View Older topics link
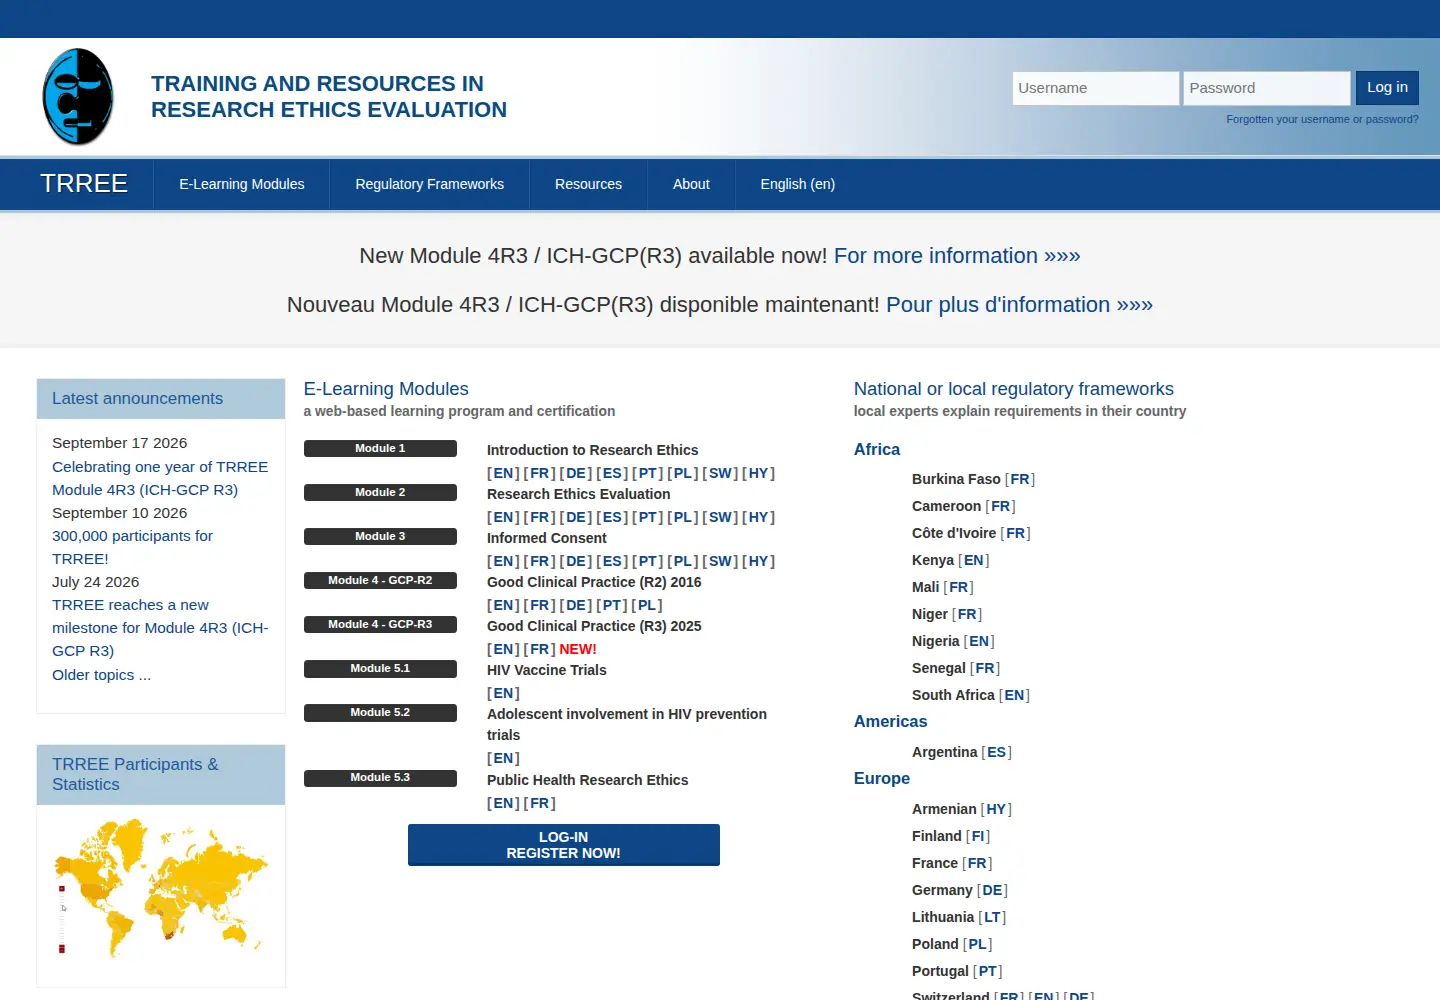 (102, 675)
